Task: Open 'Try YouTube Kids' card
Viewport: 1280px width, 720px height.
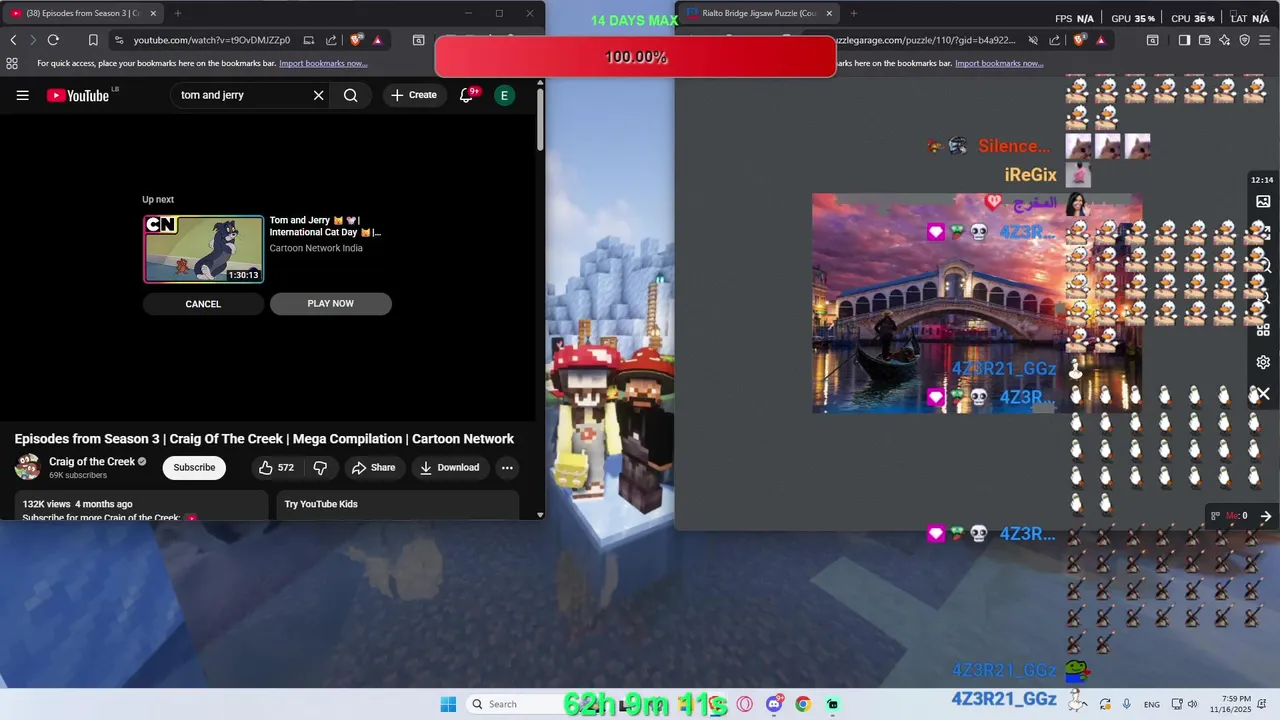Action: 398,504
